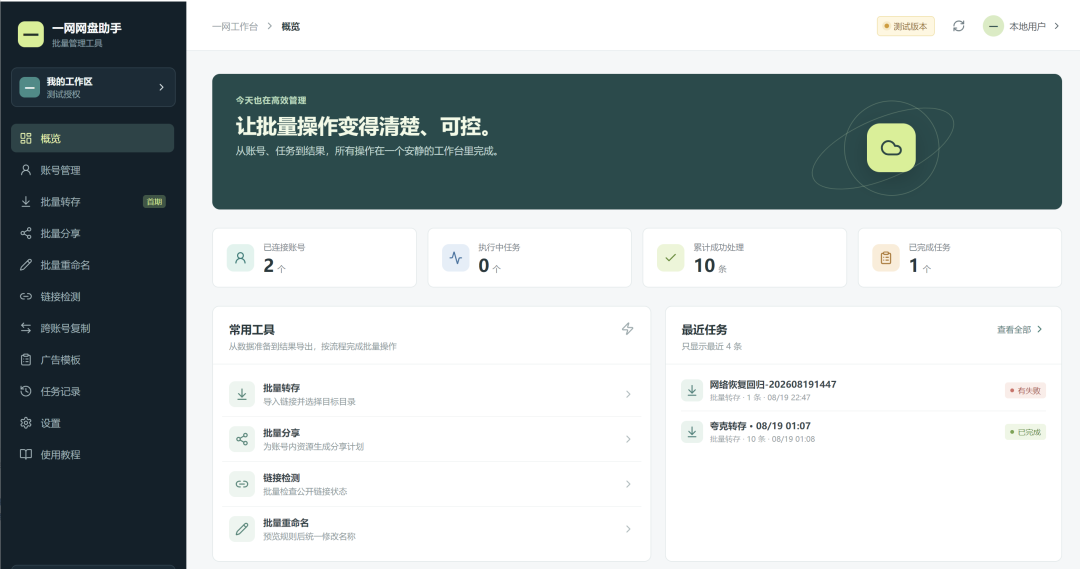Click the 执行中任务 pulse icon
Screen dimensions: 1080x569
[456, 258]
